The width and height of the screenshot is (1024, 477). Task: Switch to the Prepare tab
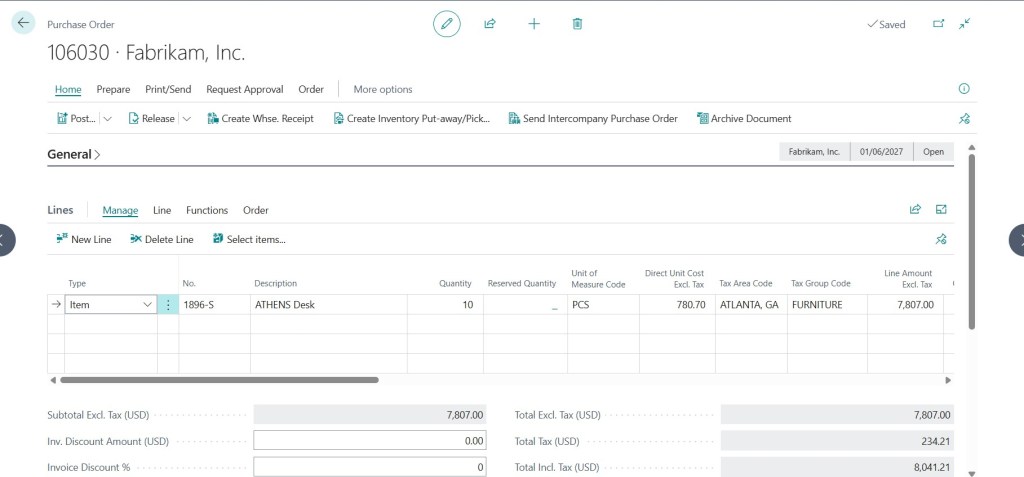(114, 90)
